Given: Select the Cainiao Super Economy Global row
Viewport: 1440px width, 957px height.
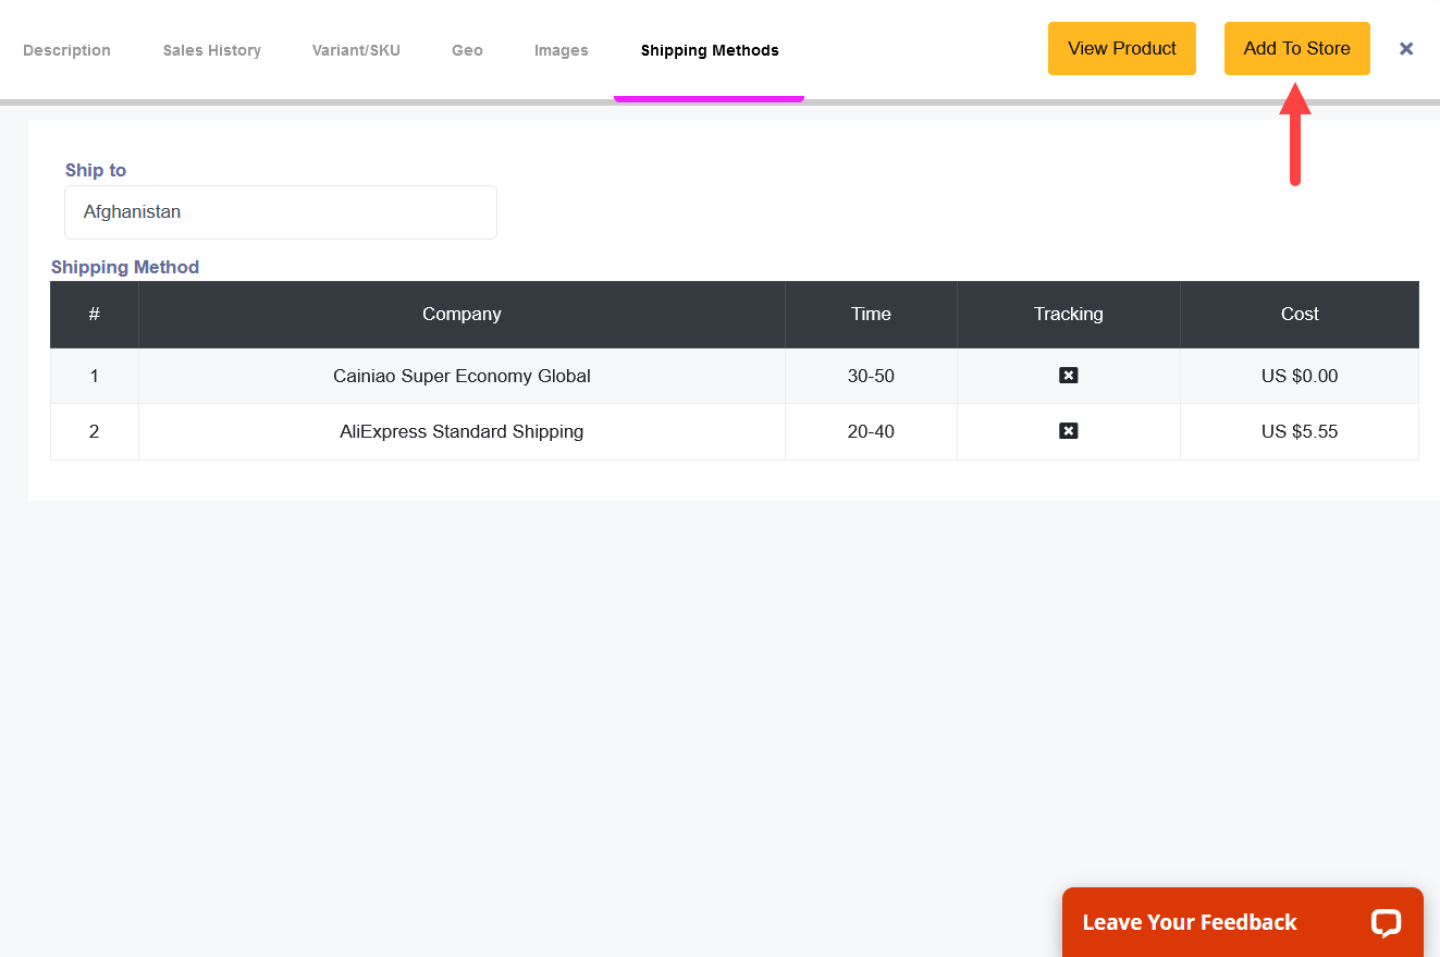Looking at the screenshot, I should tap(461, 376).
